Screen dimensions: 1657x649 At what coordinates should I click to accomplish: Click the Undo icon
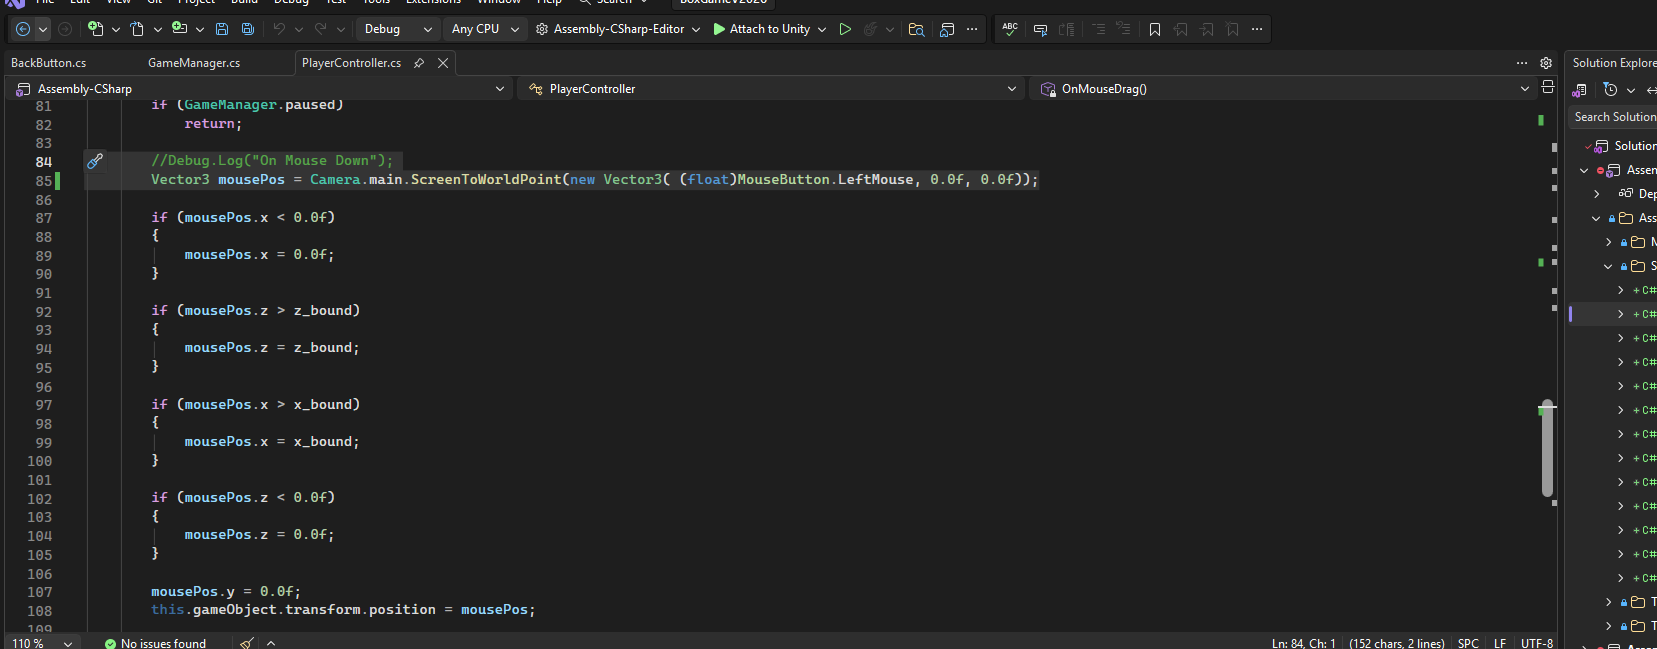click(279, 29)
